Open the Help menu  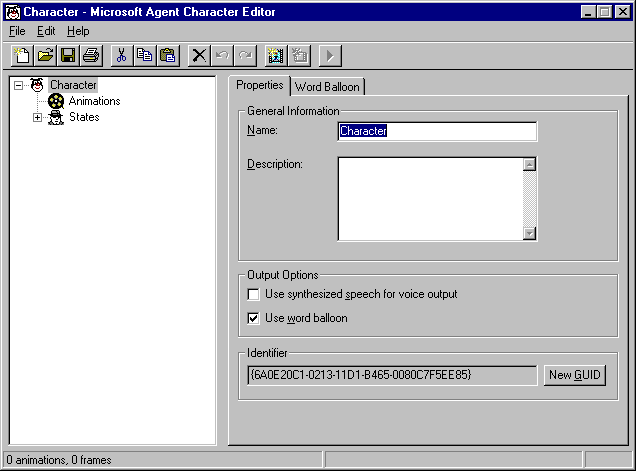tap(78, 31)
